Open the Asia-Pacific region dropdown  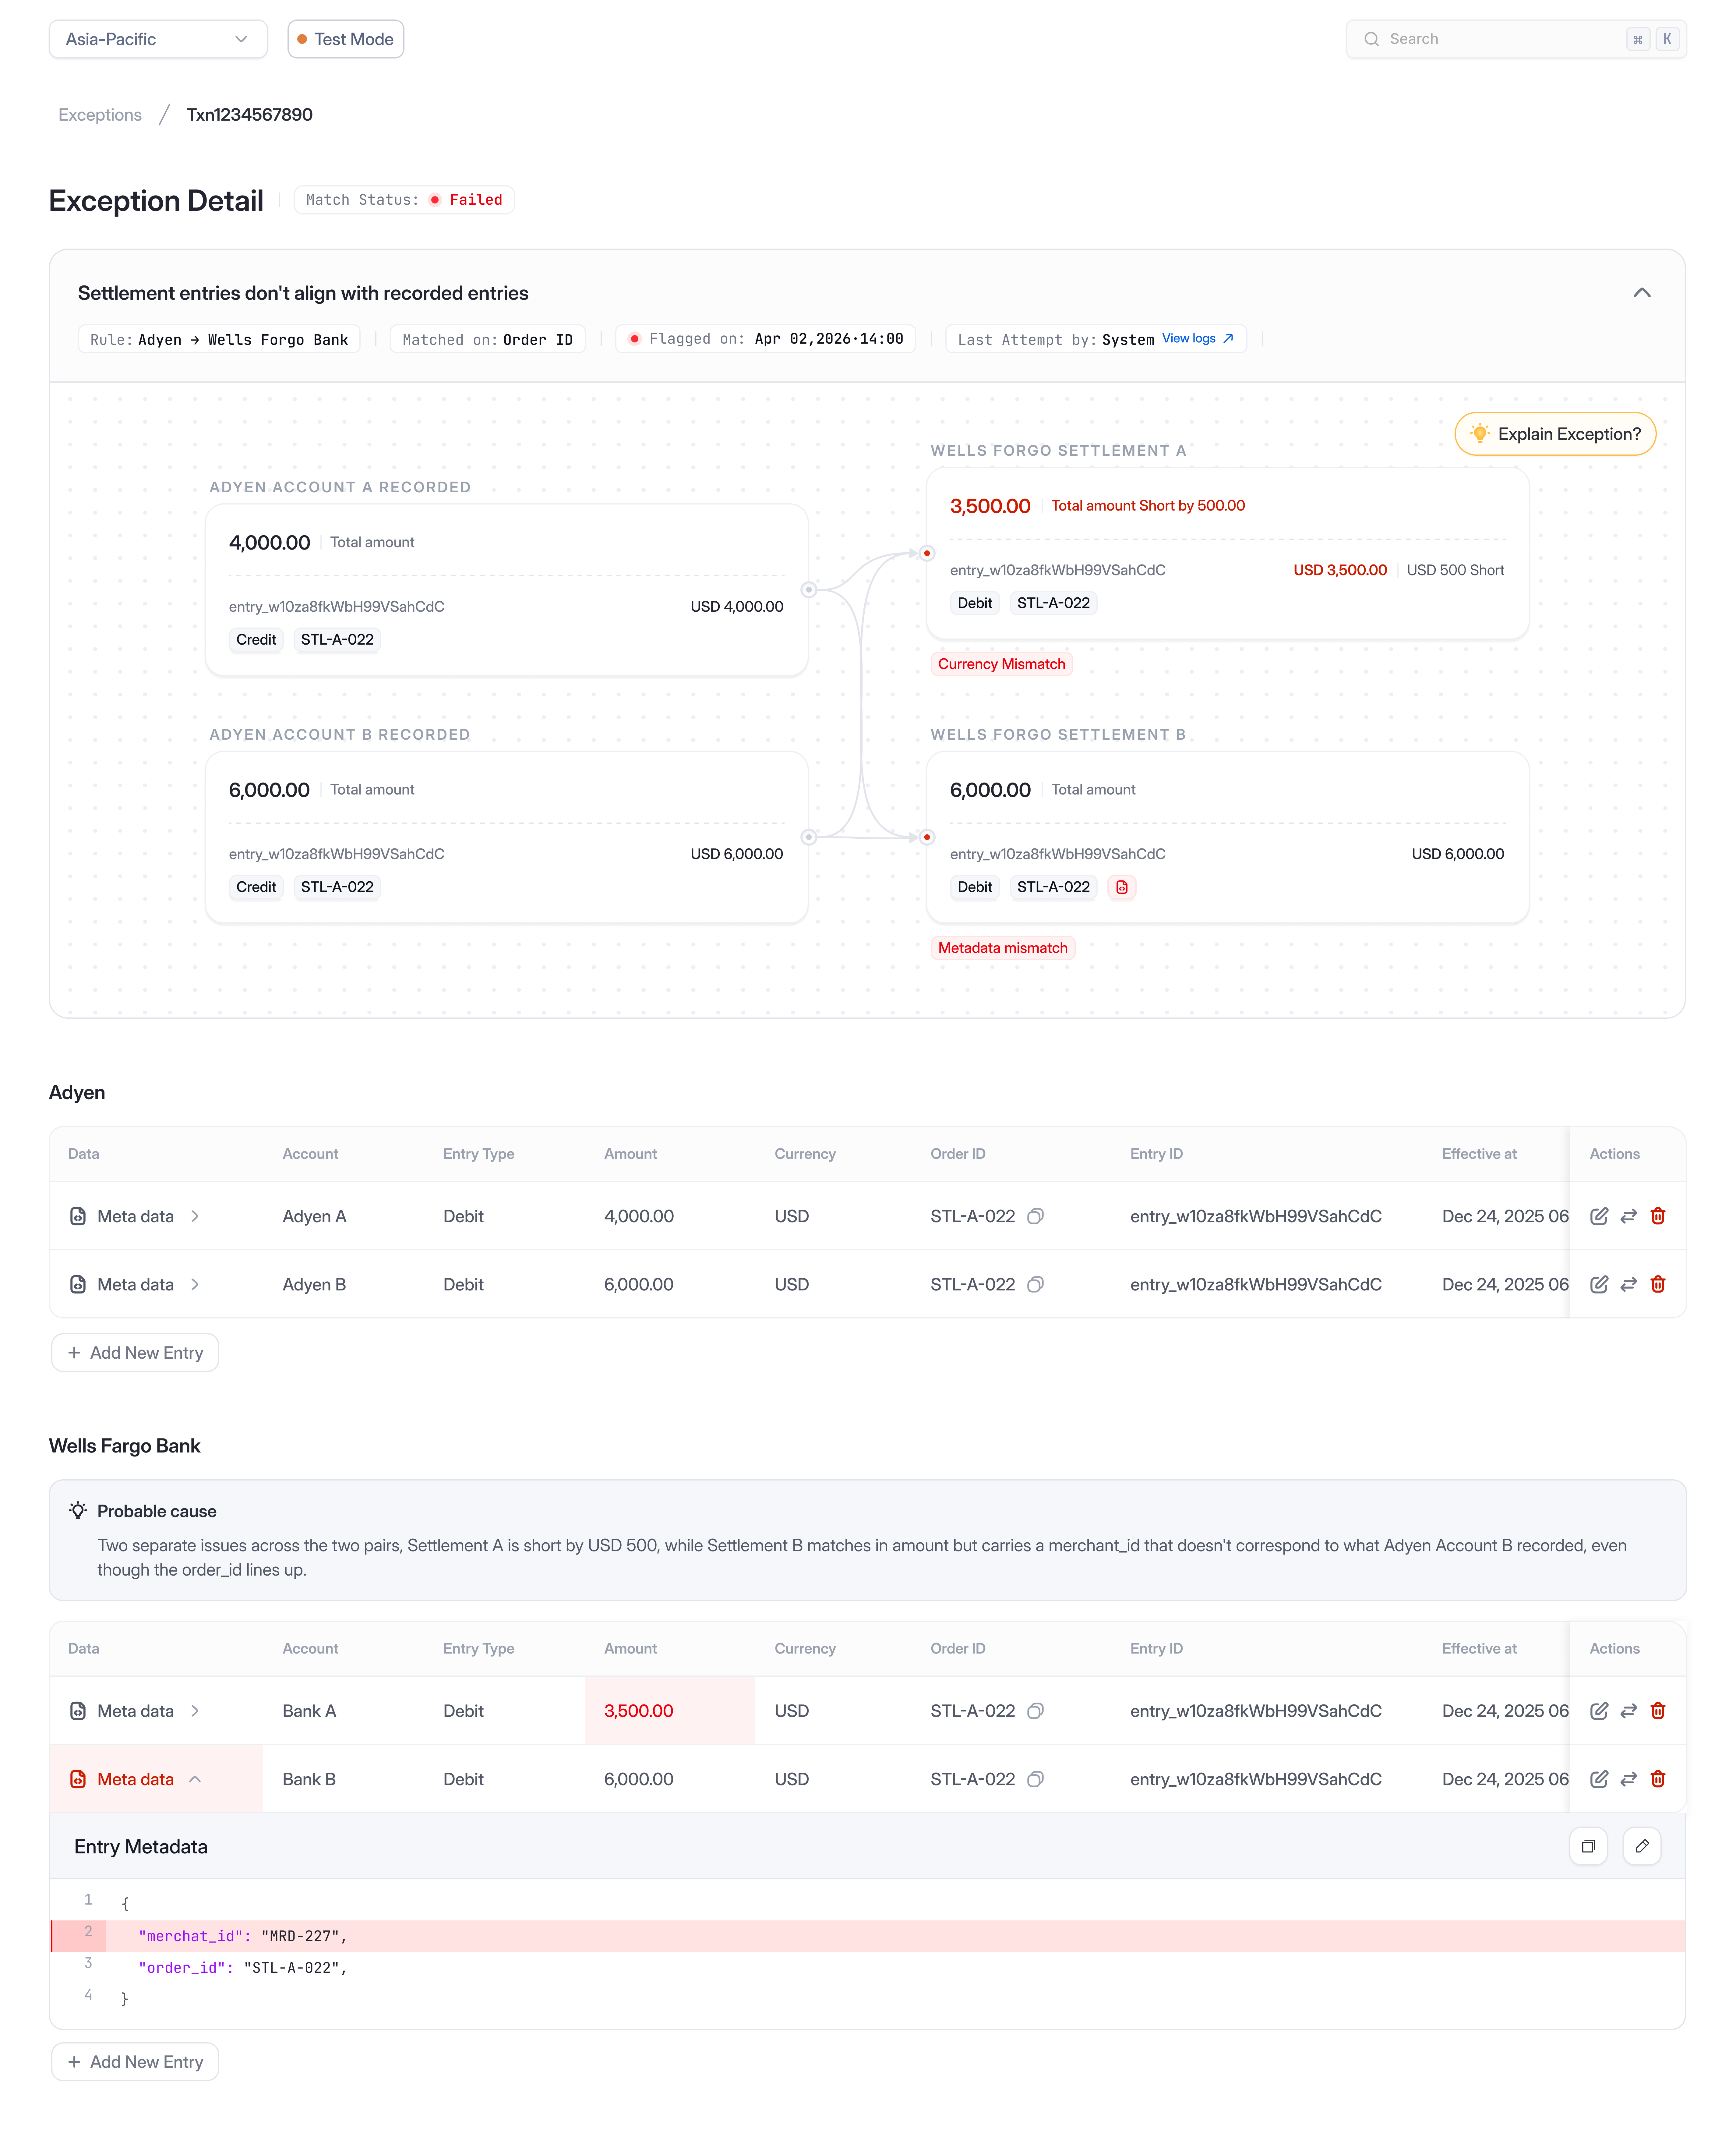pyautogui.click(x=158, y=39)
